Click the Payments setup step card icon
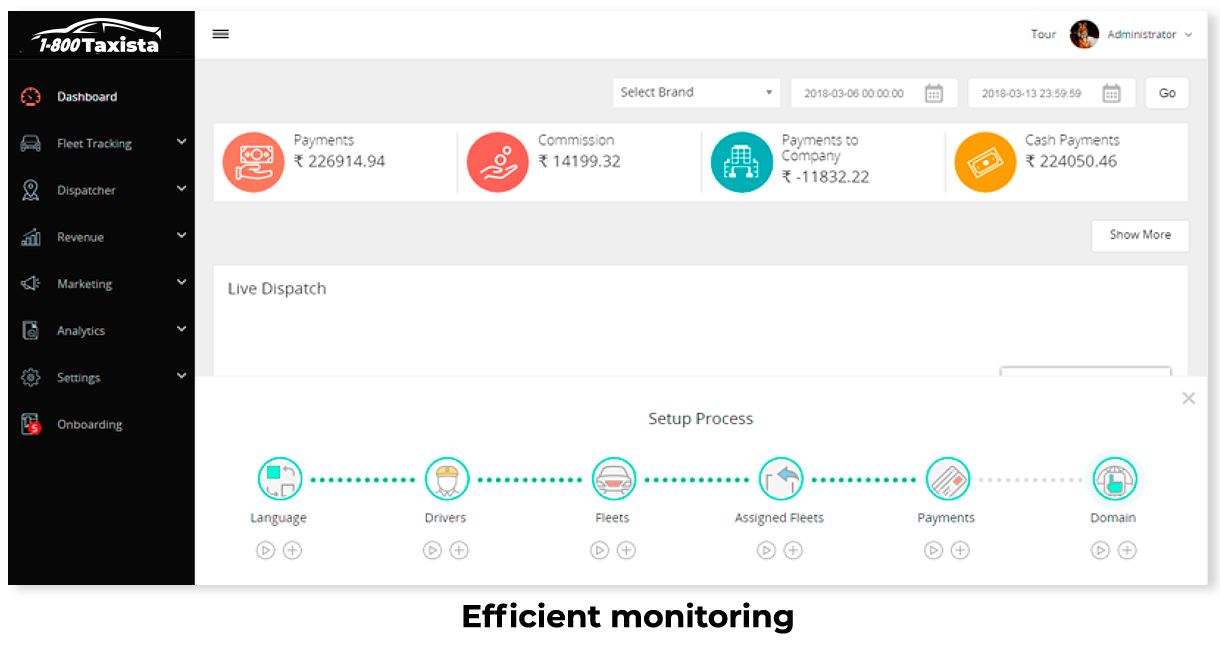1220x657 pixels. click(947, 479)
